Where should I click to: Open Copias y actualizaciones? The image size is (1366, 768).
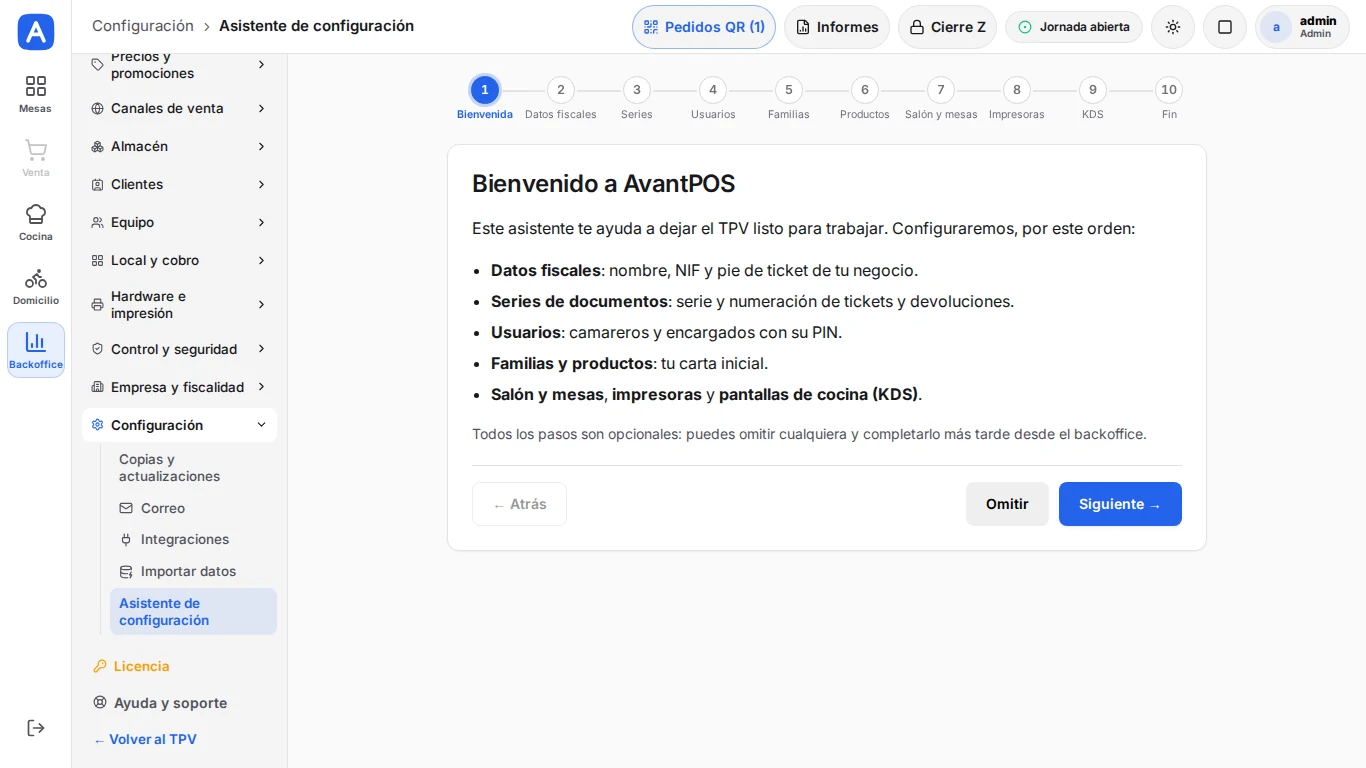coord(193,468)
